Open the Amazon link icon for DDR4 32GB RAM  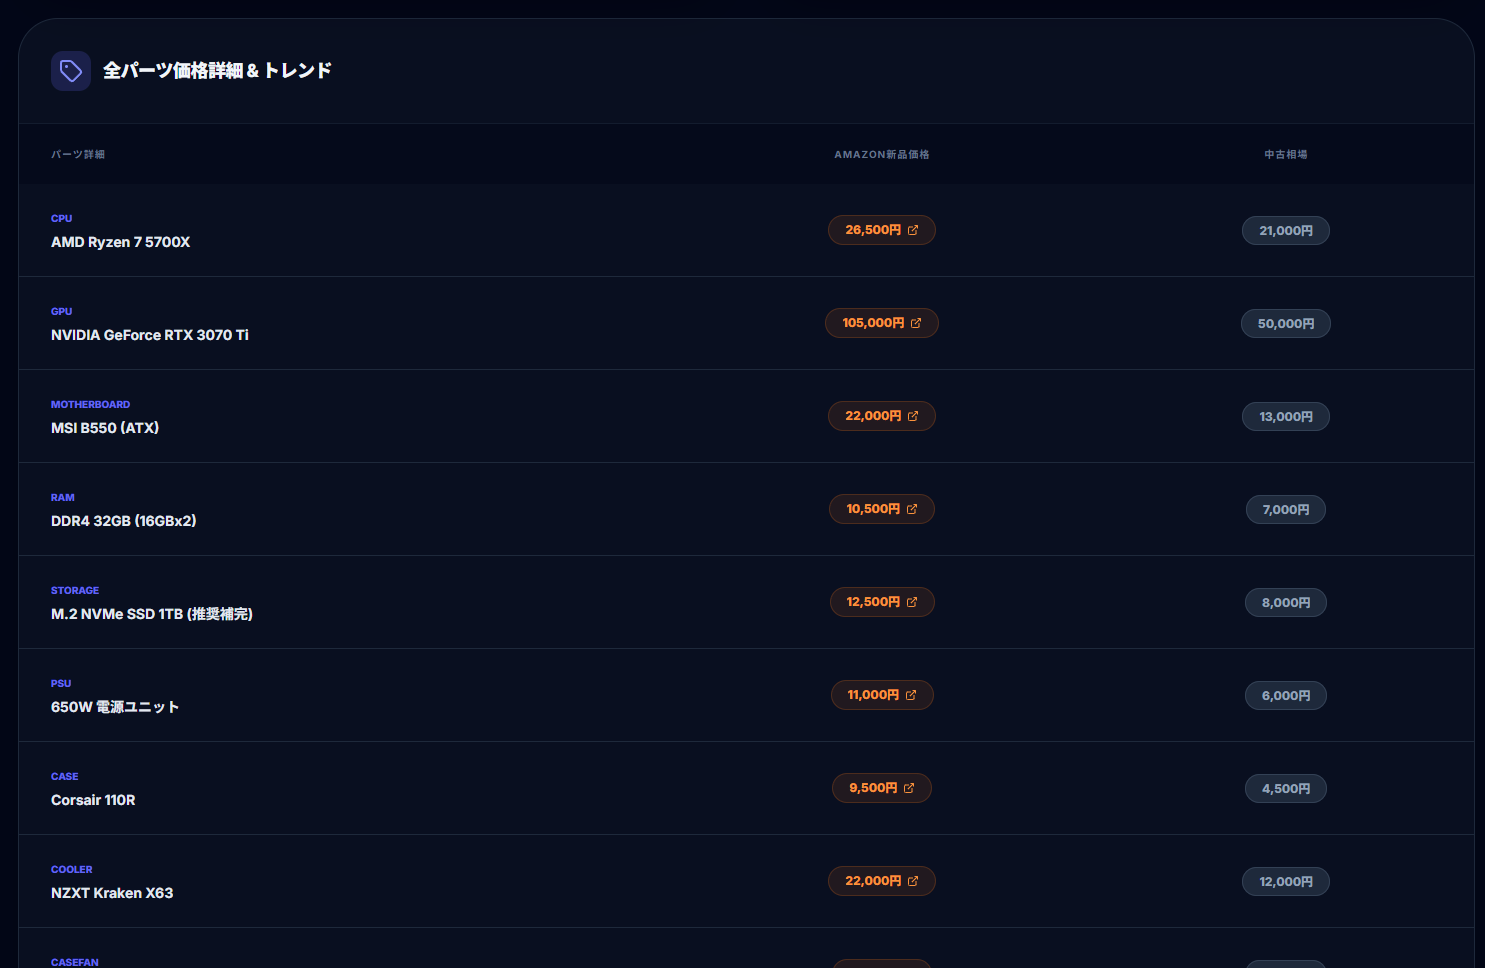[911, 509]
